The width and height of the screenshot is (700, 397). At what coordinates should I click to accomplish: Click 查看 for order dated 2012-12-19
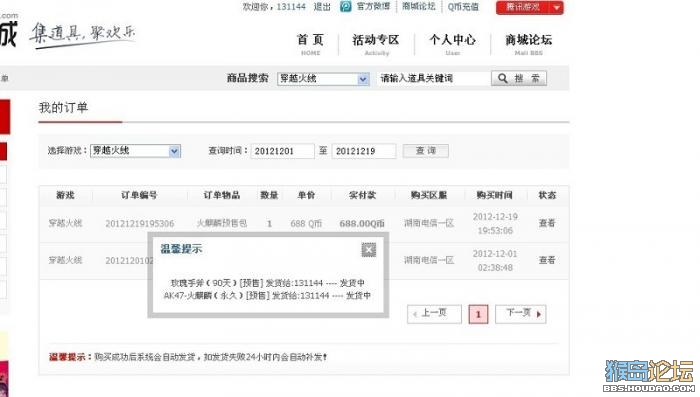[x=547, y=223]
